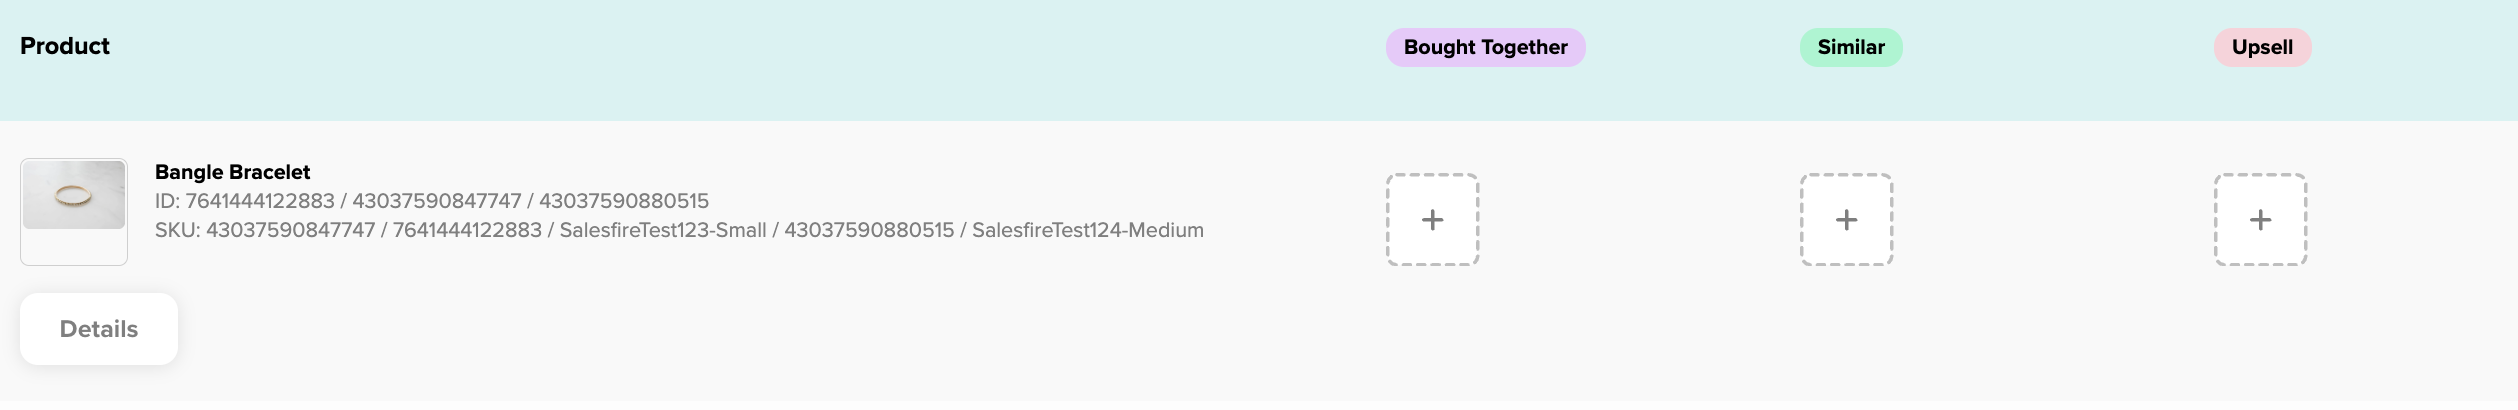Select 43037590847747 in the SKU line
2518x410 pixels.
(290, 230)
